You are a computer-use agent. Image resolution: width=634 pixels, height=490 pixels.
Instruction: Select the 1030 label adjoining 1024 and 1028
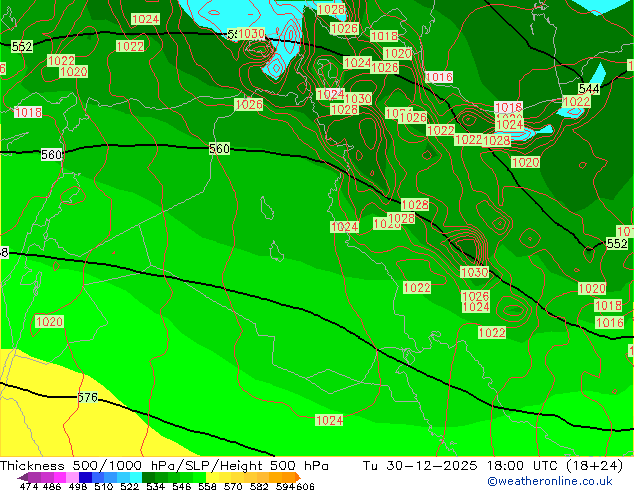click(358, 98)
